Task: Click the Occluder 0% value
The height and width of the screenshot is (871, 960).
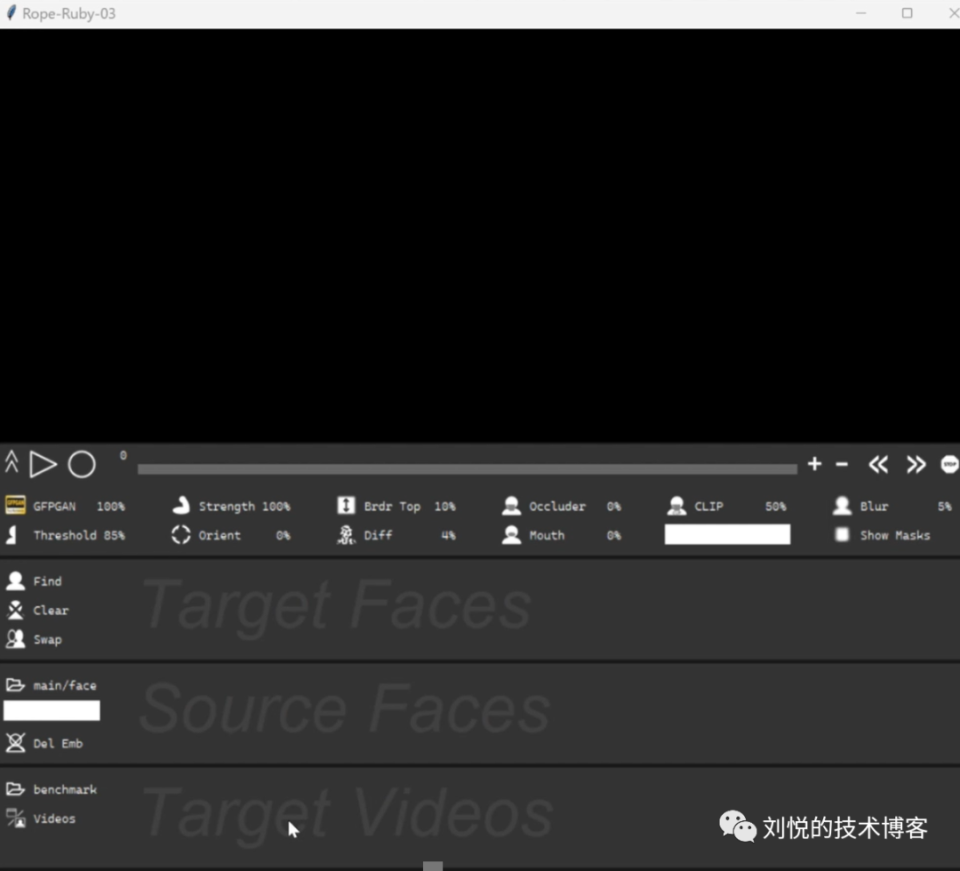Action: point(613,506)
